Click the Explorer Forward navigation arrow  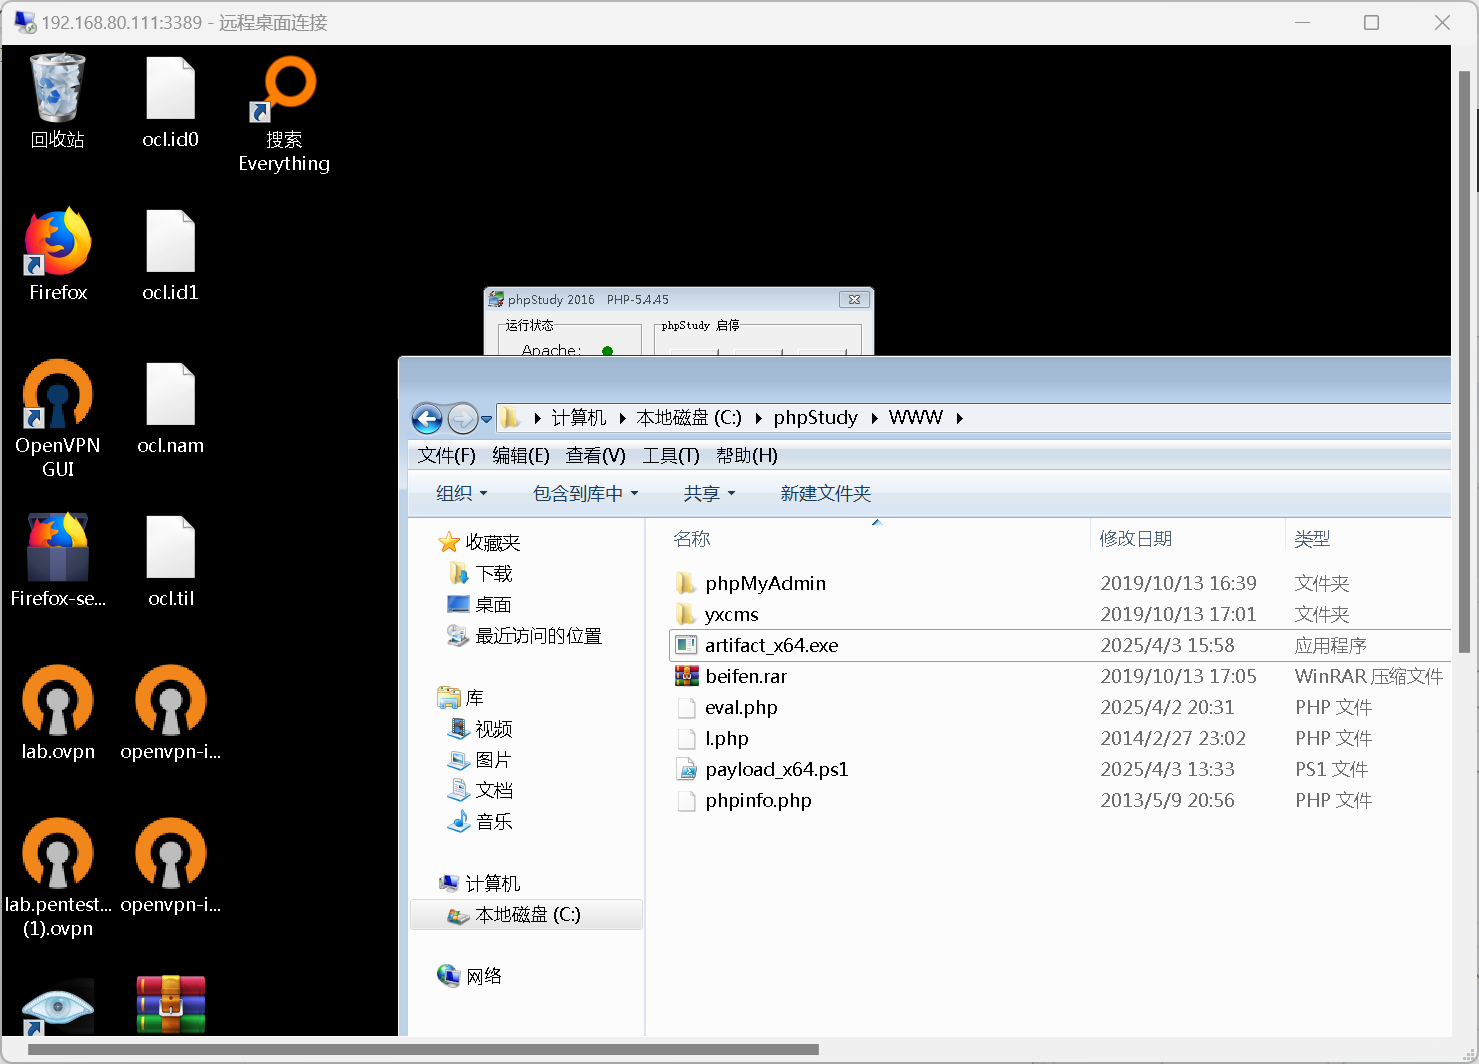(x=462, y=418)
